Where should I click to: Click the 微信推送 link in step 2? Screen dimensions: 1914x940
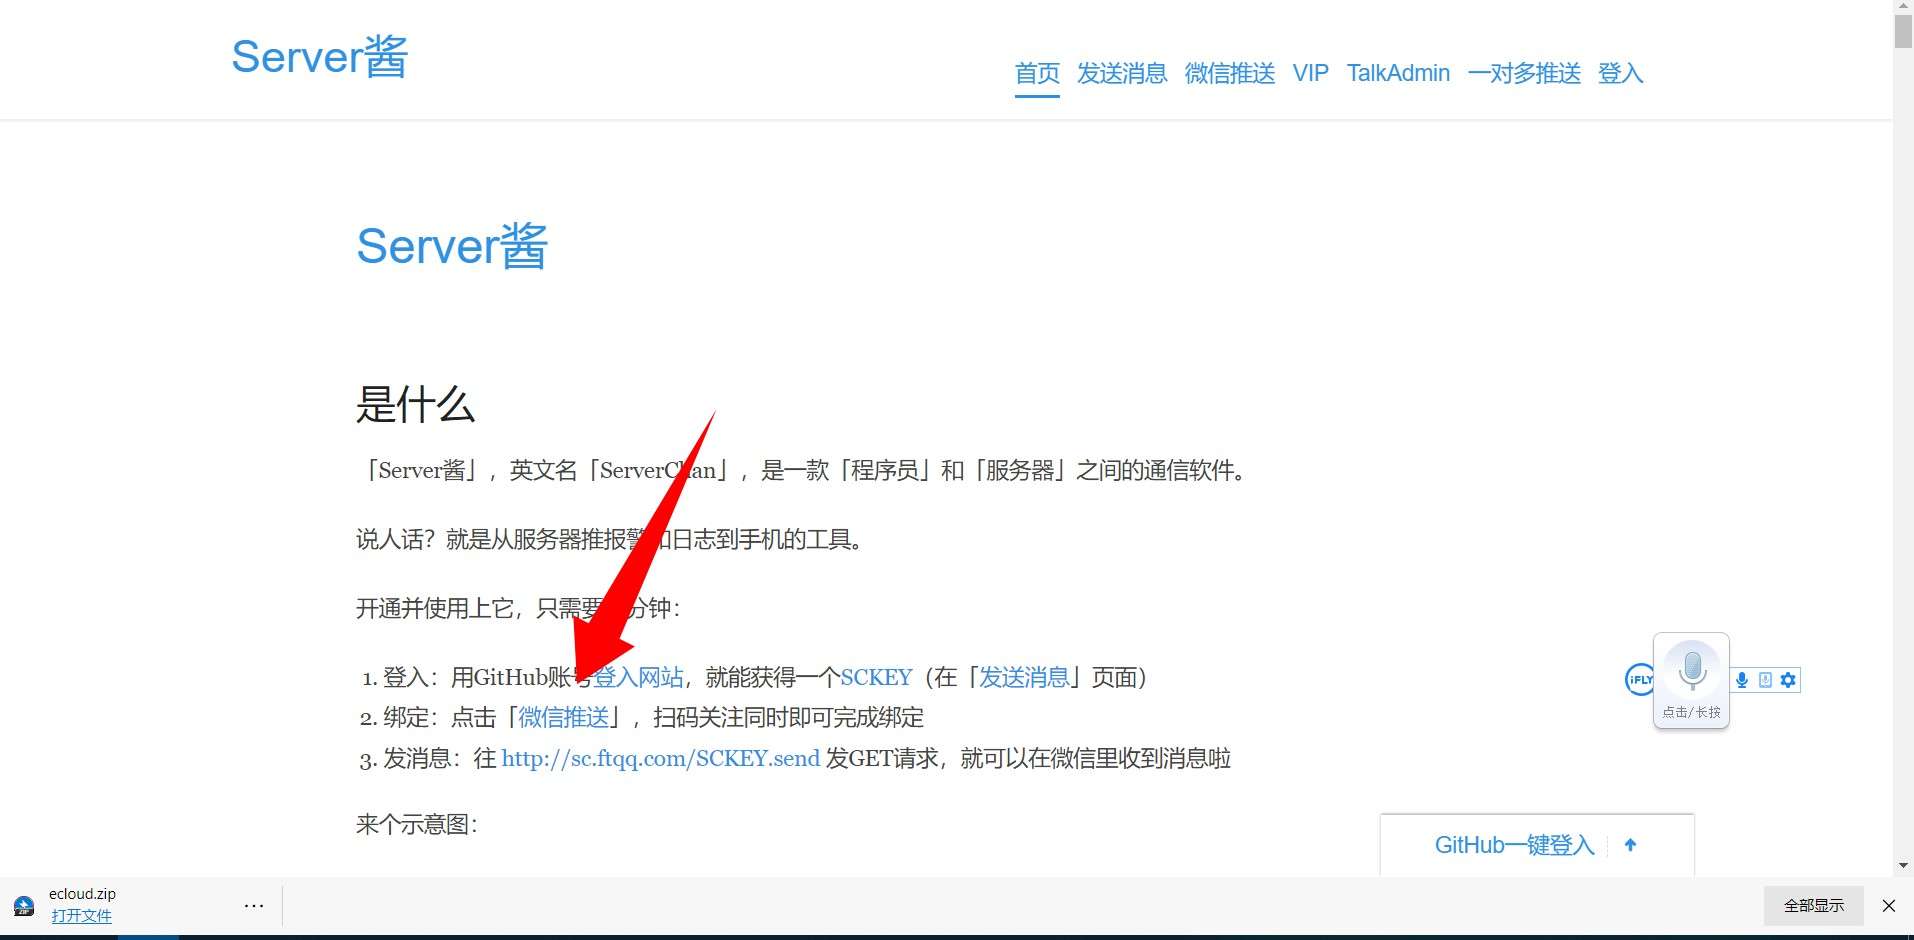[x=564, y=718]
